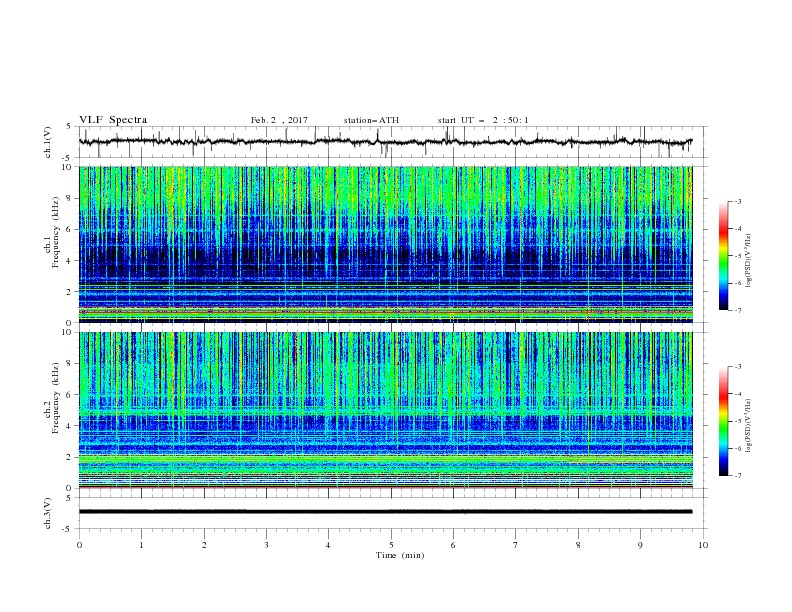
Task: Click the "station=ATH" header text
Action: (371, 120)
